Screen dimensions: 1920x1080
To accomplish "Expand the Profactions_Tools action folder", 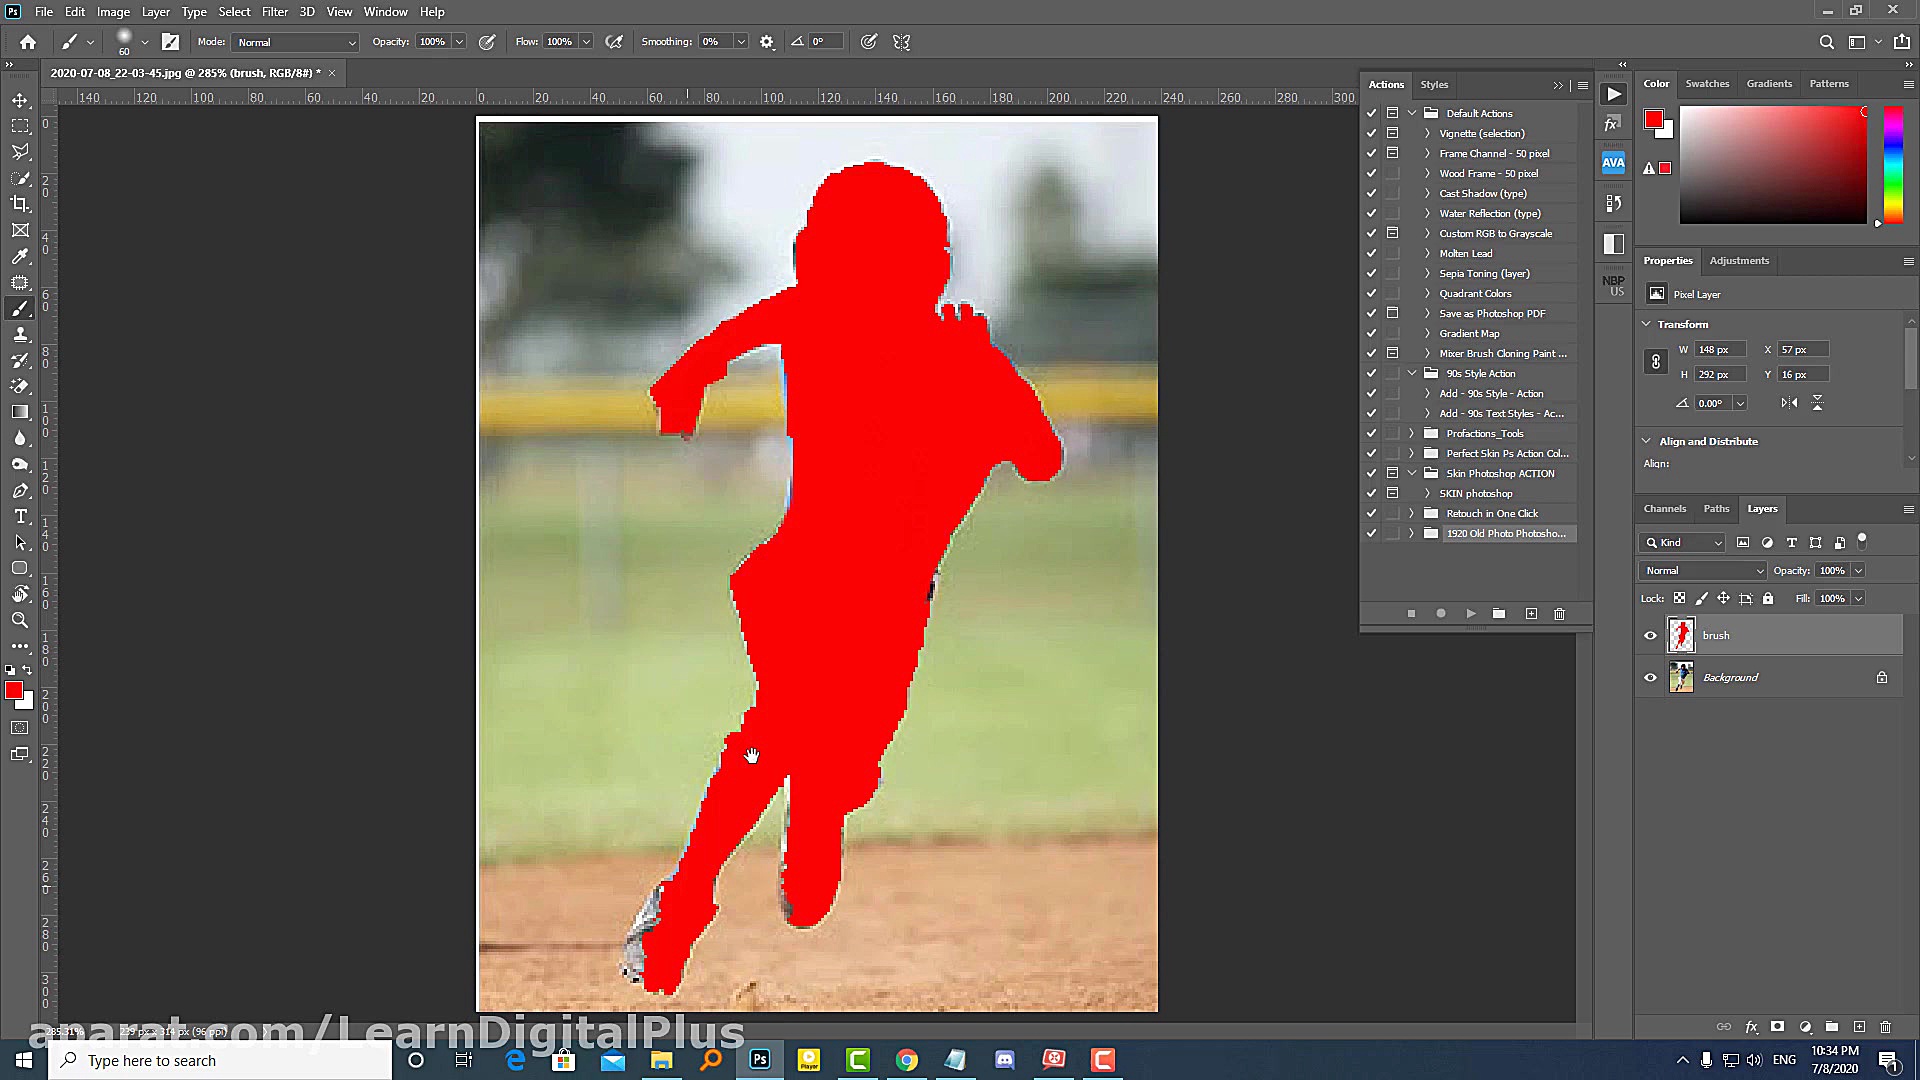I will 1412,433.
